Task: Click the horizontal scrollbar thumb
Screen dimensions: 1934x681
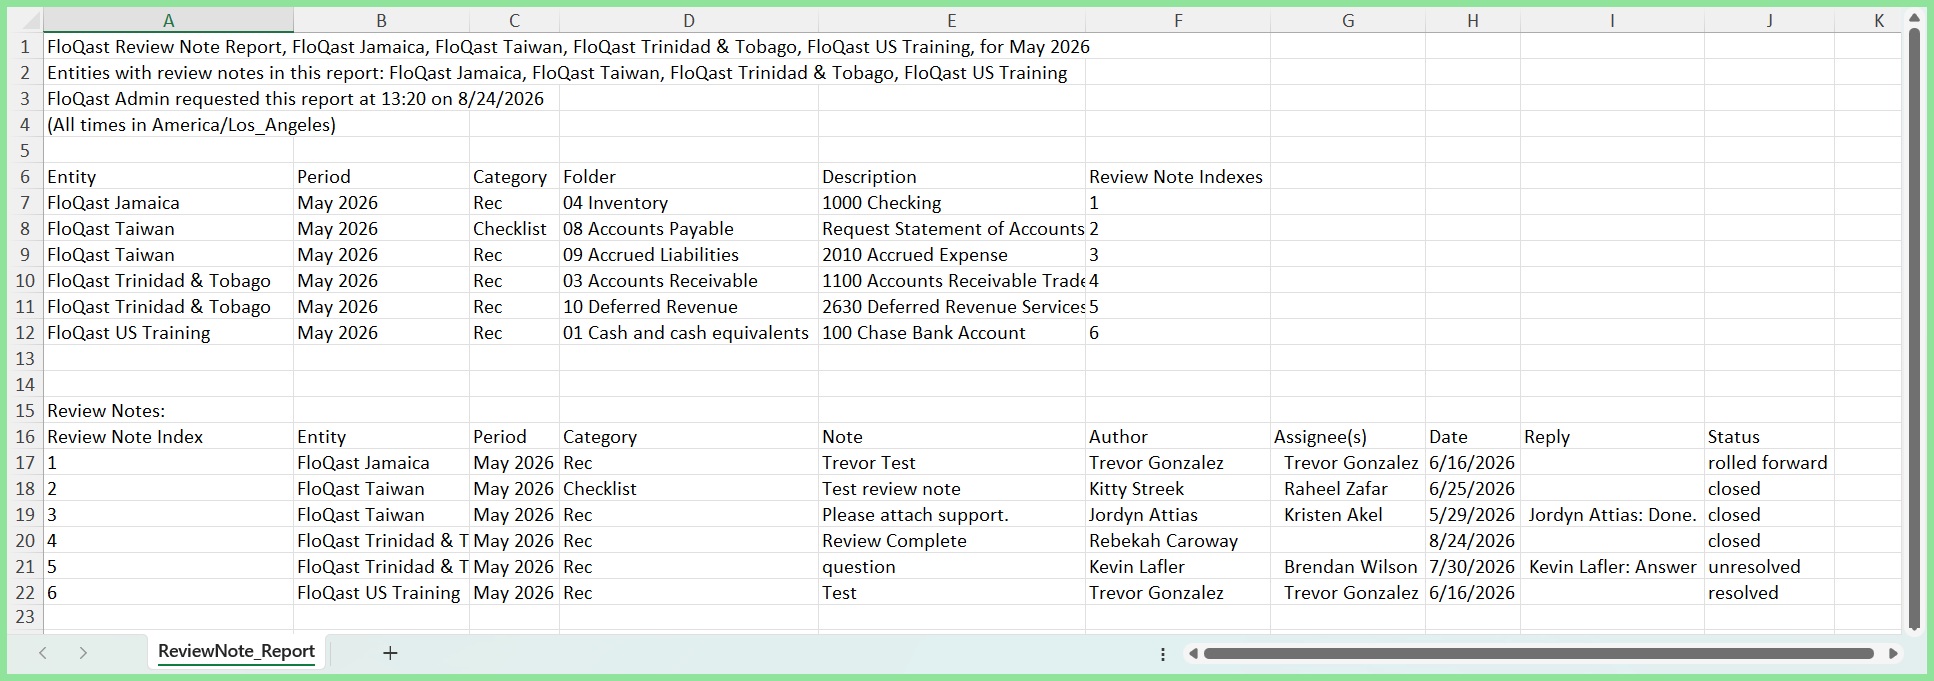Action: point(1538,653)
